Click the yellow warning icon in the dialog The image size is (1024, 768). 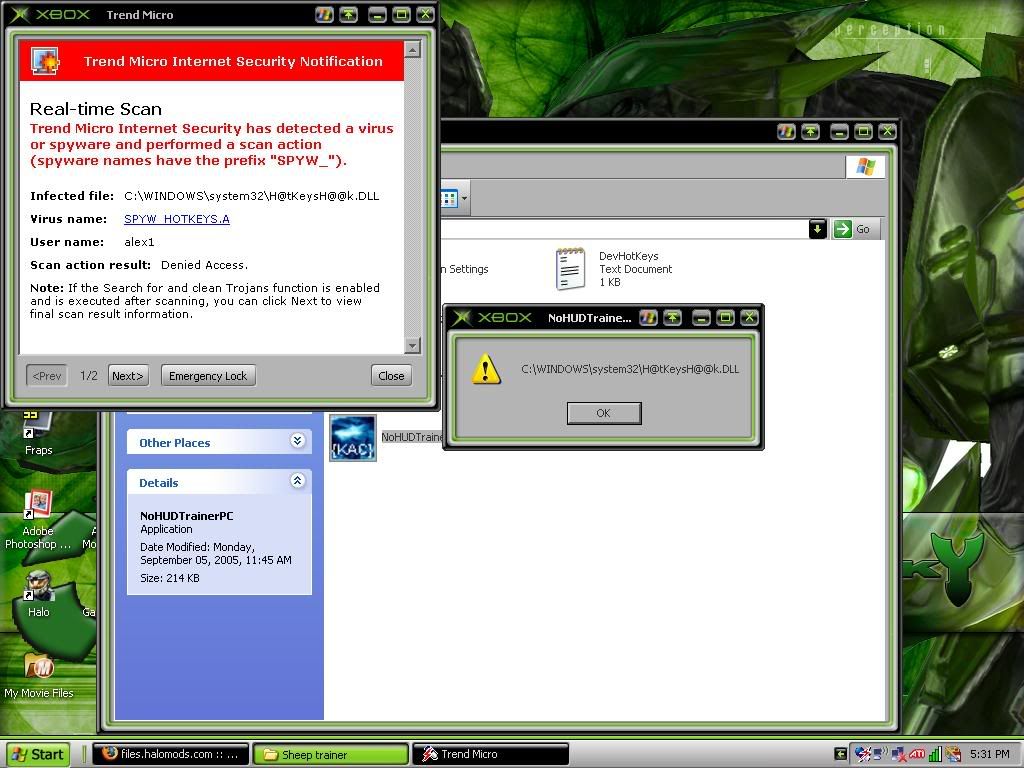coord(486,369)
